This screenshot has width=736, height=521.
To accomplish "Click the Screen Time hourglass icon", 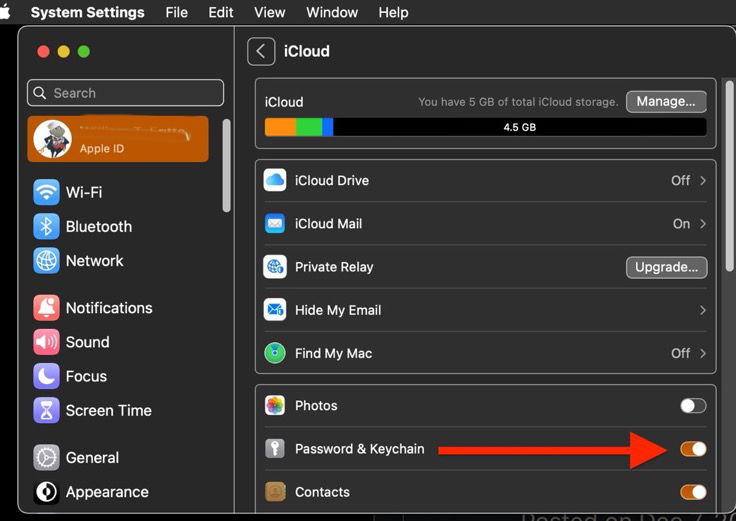I will (46, 410).
